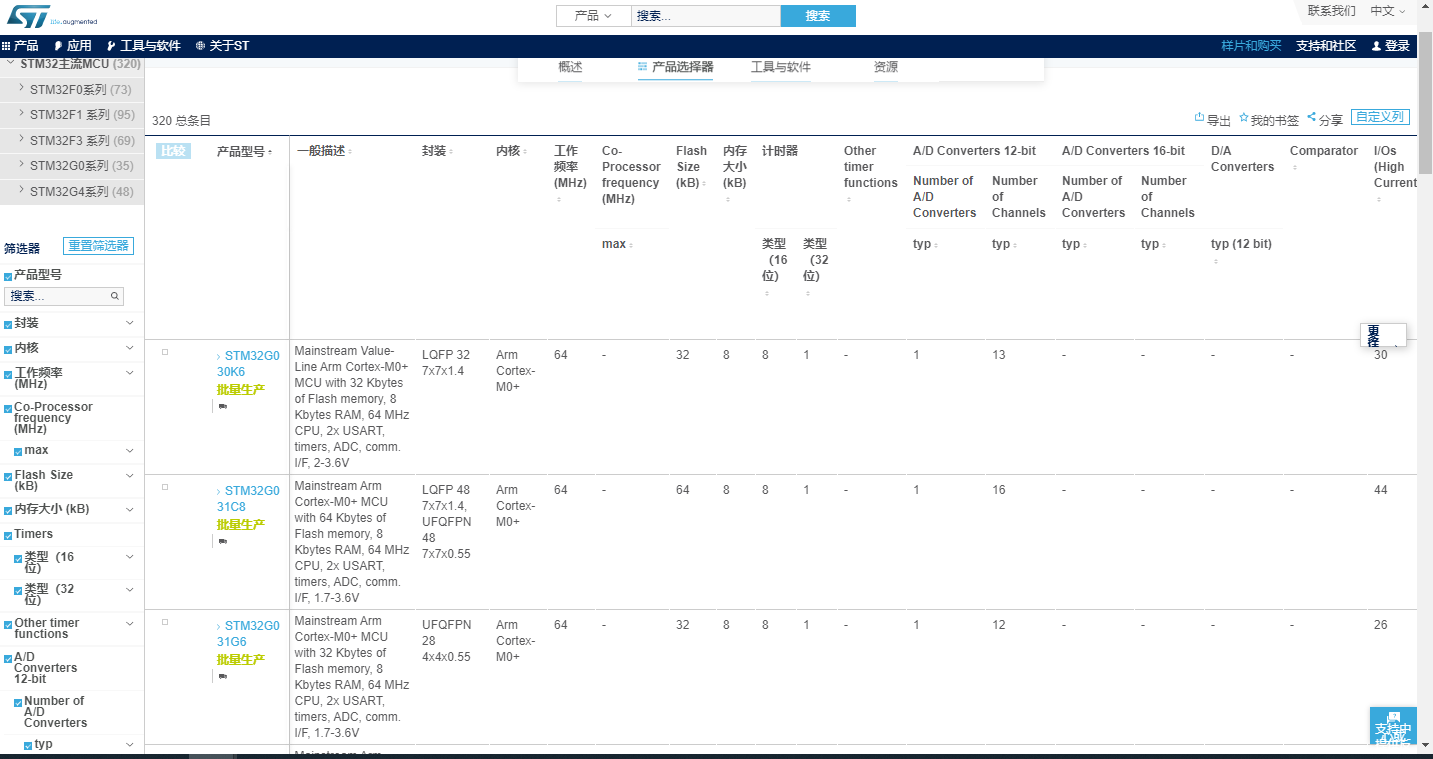Expand the STM32F0系列 tree node
Screen dimensions: 1433x759
click(x=22, y=89)
